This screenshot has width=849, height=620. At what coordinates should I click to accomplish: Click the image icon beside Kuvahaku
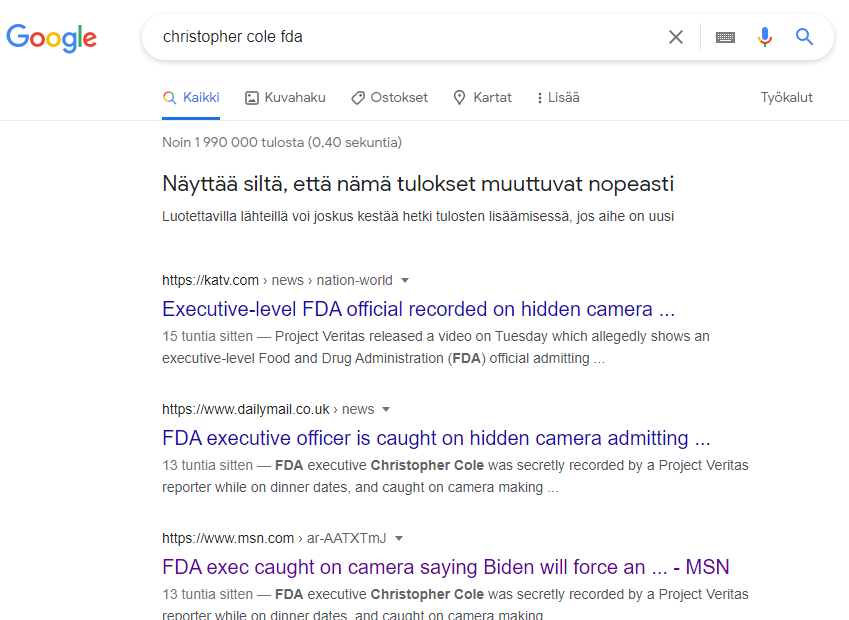coord(252,98)
